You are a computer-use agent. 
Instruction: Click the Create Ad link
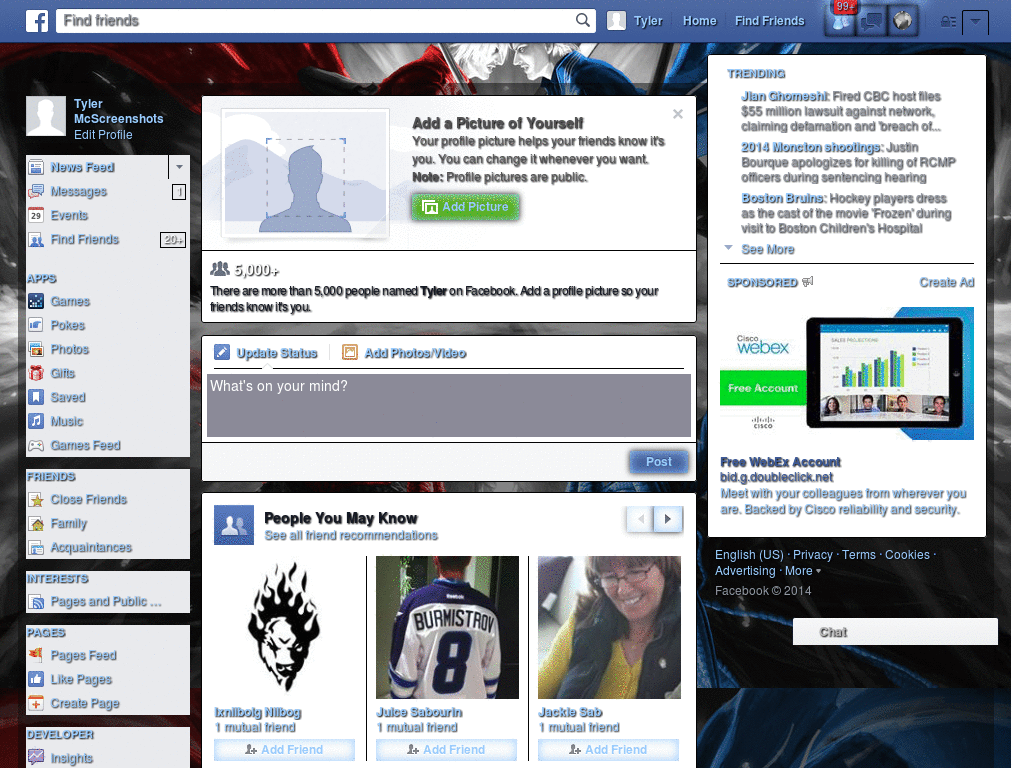click(x=947, y=282)
